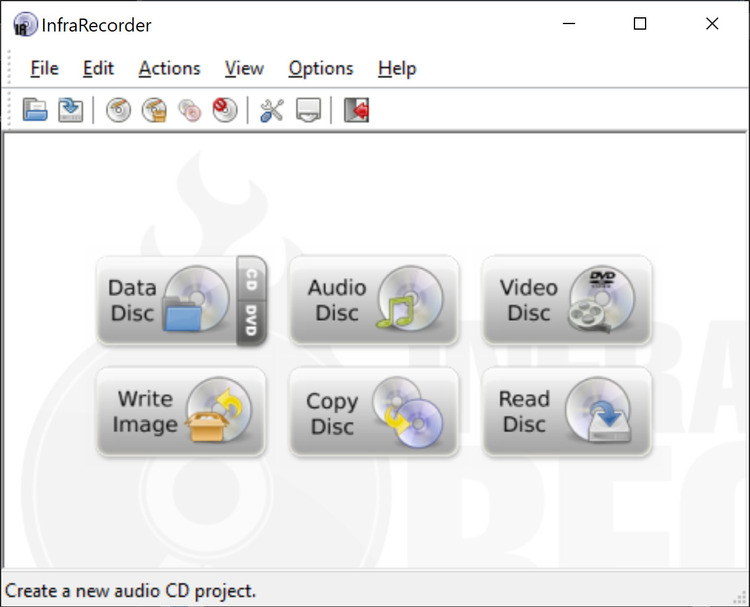750x607 pixels.
Task: Click the Burn compilation disc toolbar icon
Action: click(x=118, y=110)
